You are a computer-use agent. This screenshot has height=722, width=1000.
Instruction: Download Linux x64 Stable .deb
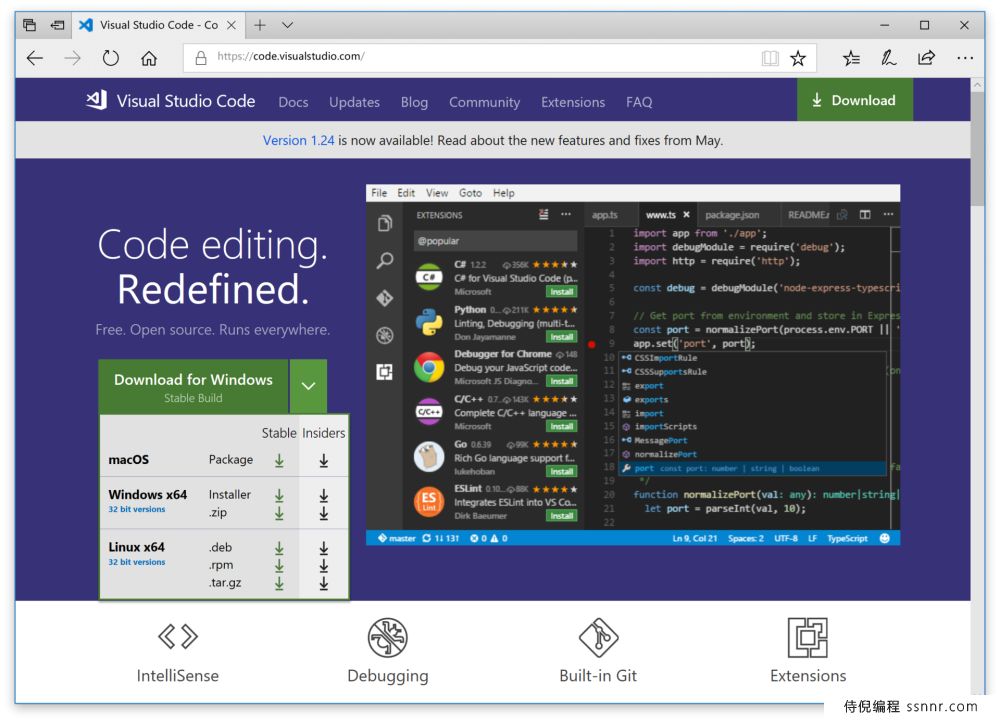tap(279, 548)
